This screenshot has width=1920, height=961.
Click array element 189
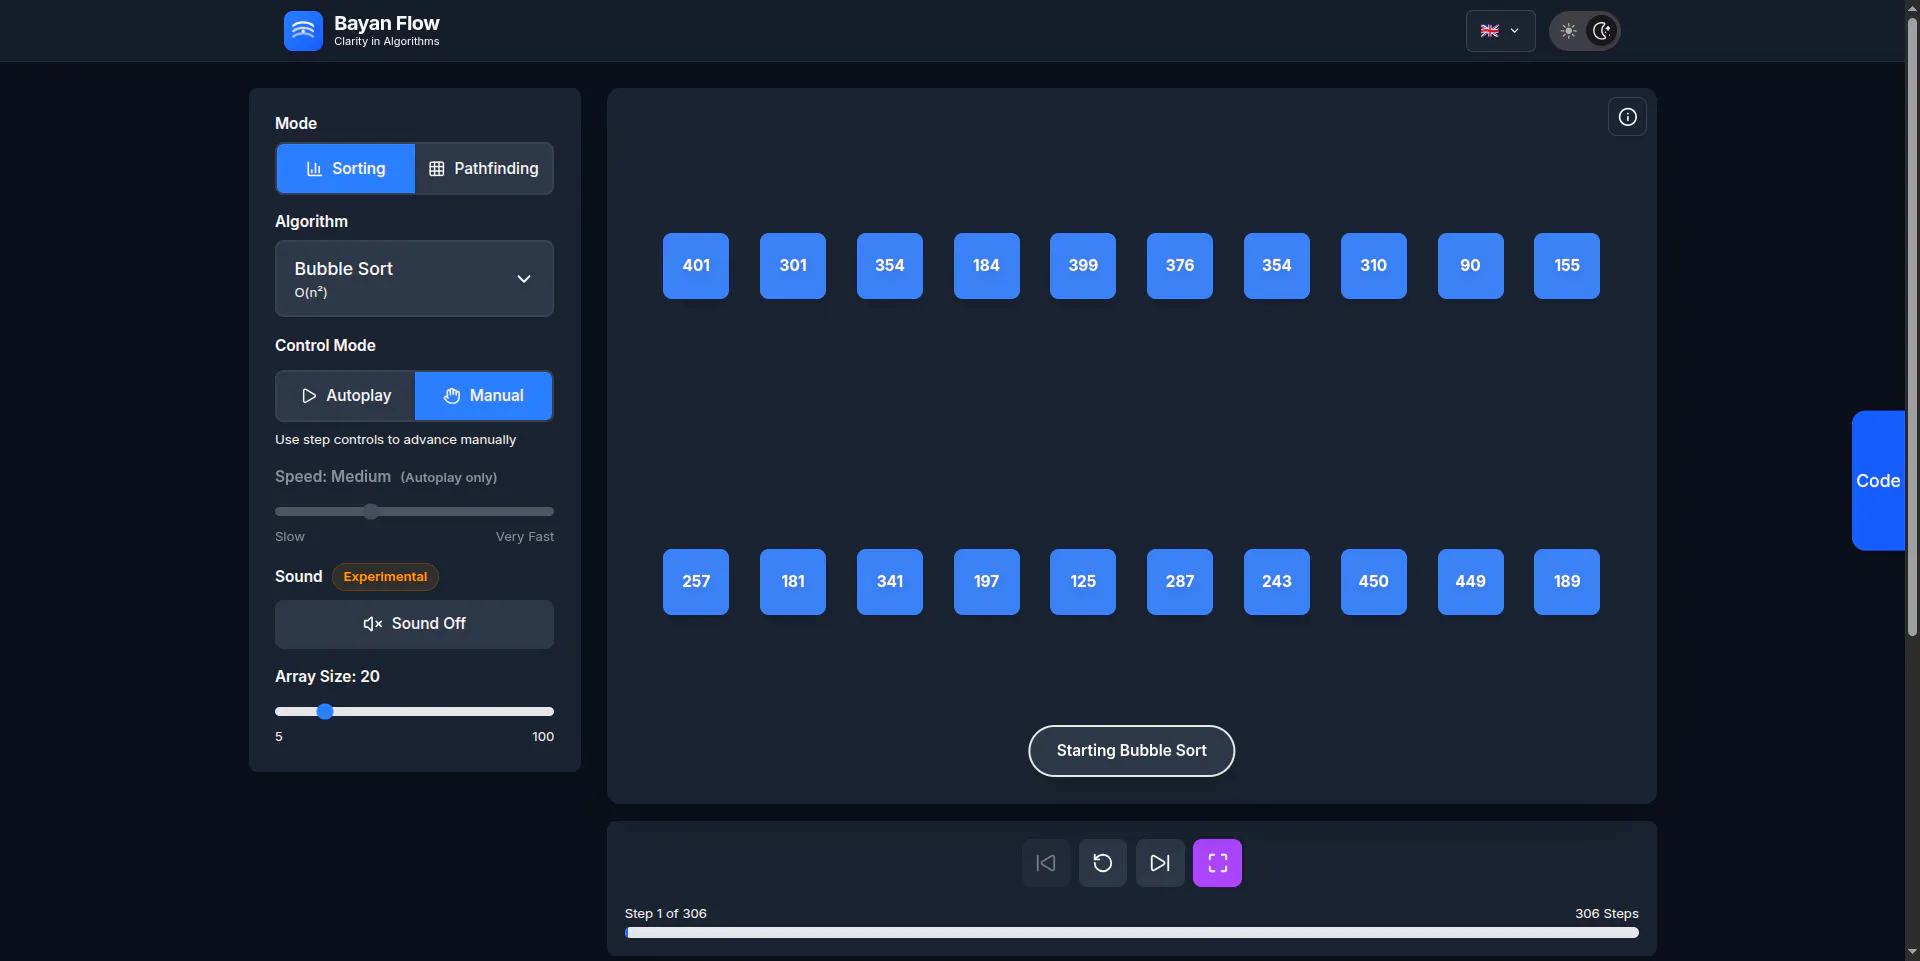1567,582
